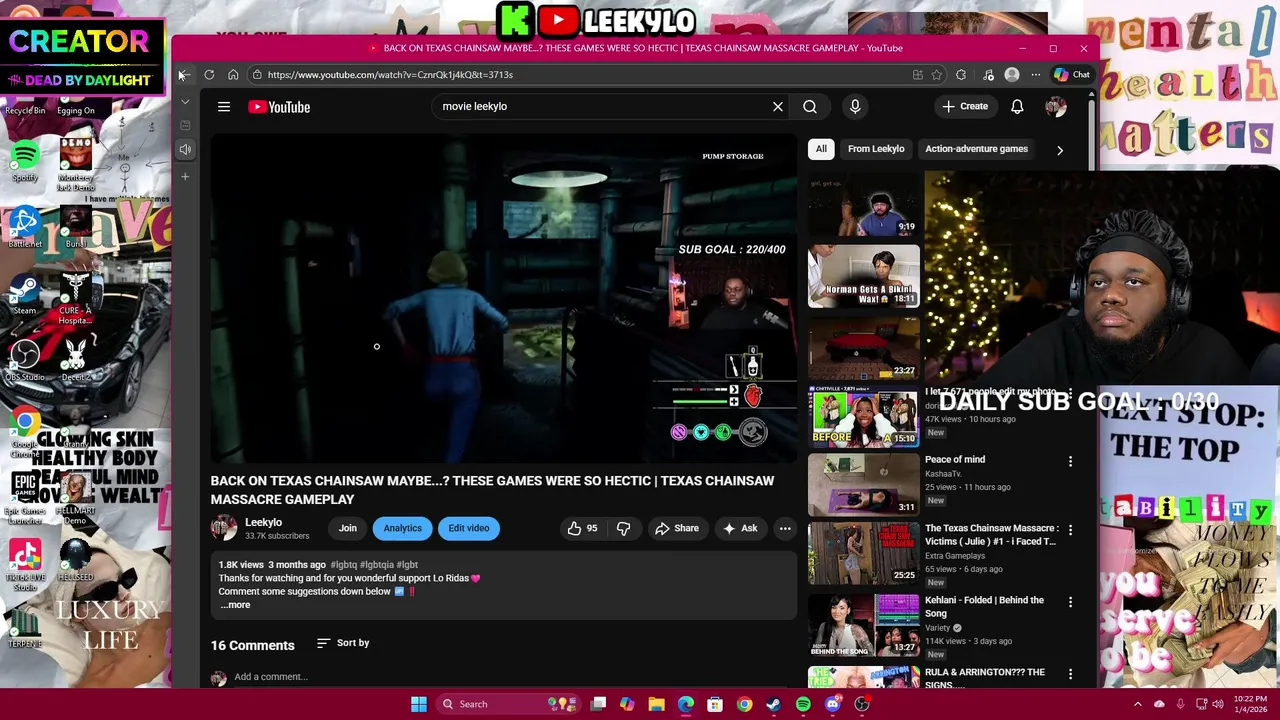Mute tab using sidebar speaker icon
Screen dimensions: 1280x720
185,149
